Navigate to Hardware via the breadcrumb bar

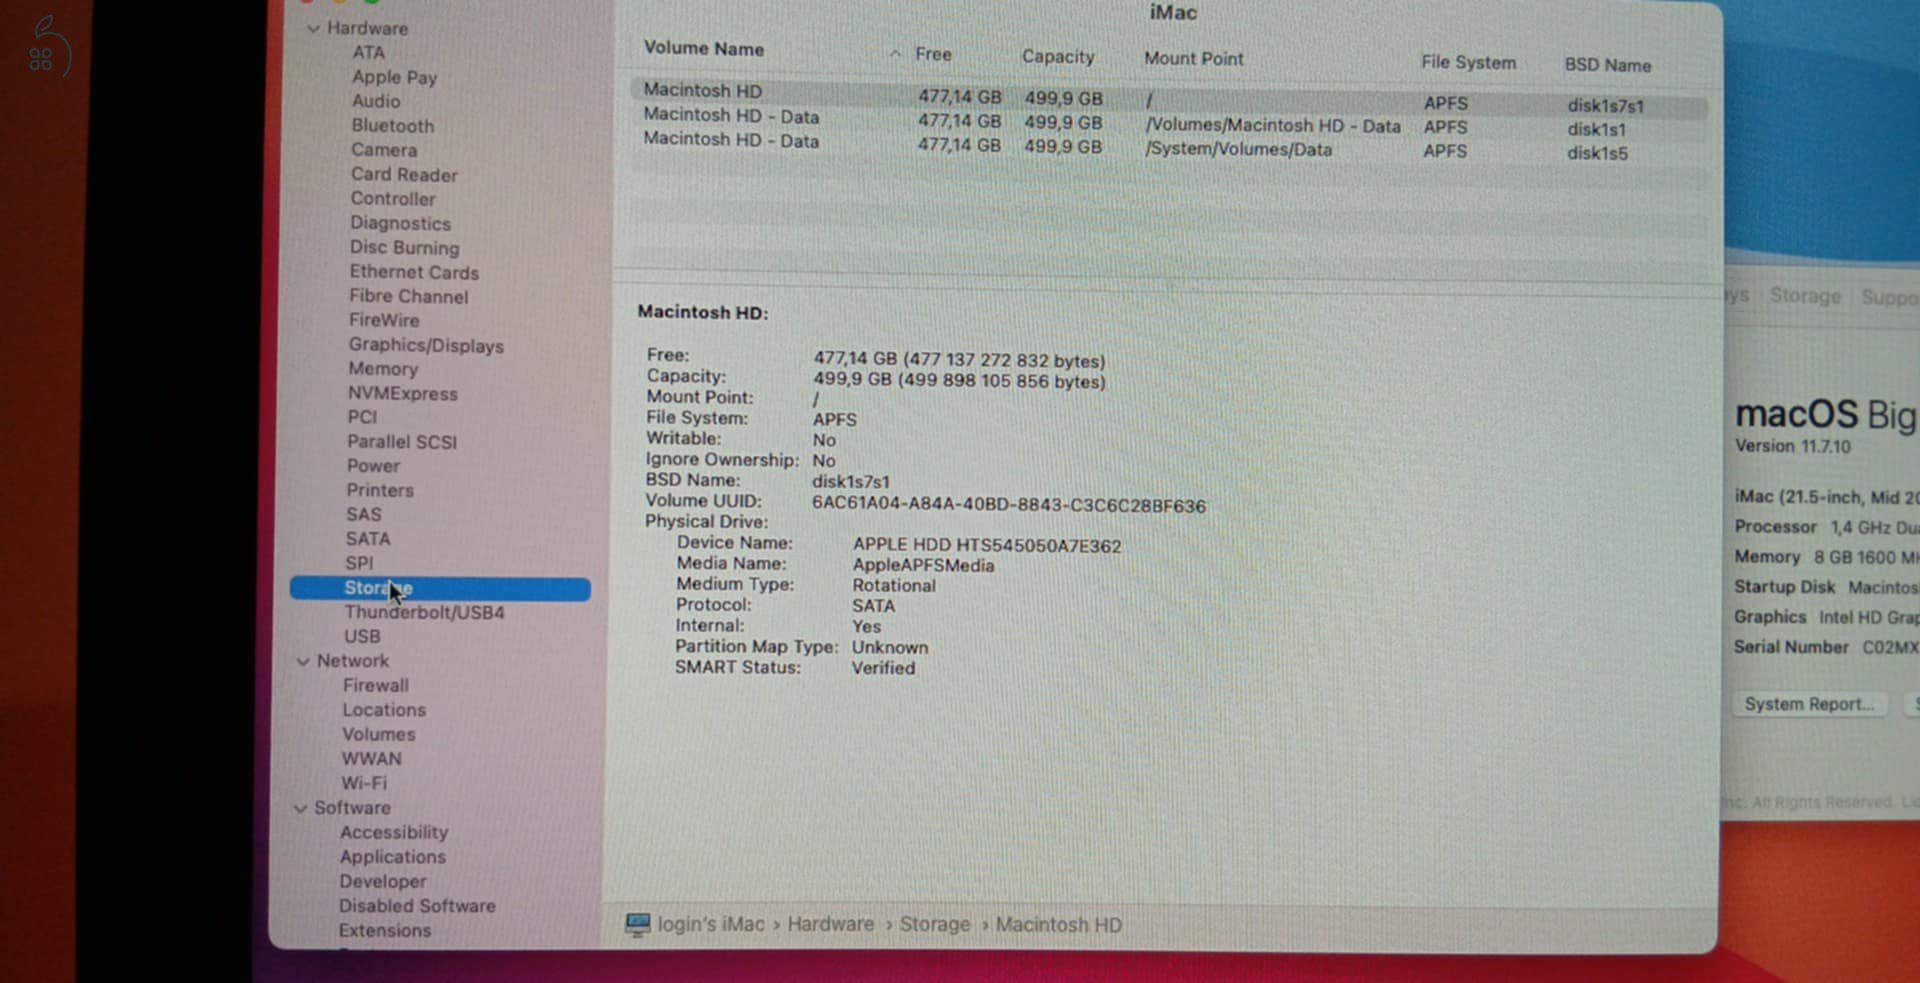click(830, 924)
